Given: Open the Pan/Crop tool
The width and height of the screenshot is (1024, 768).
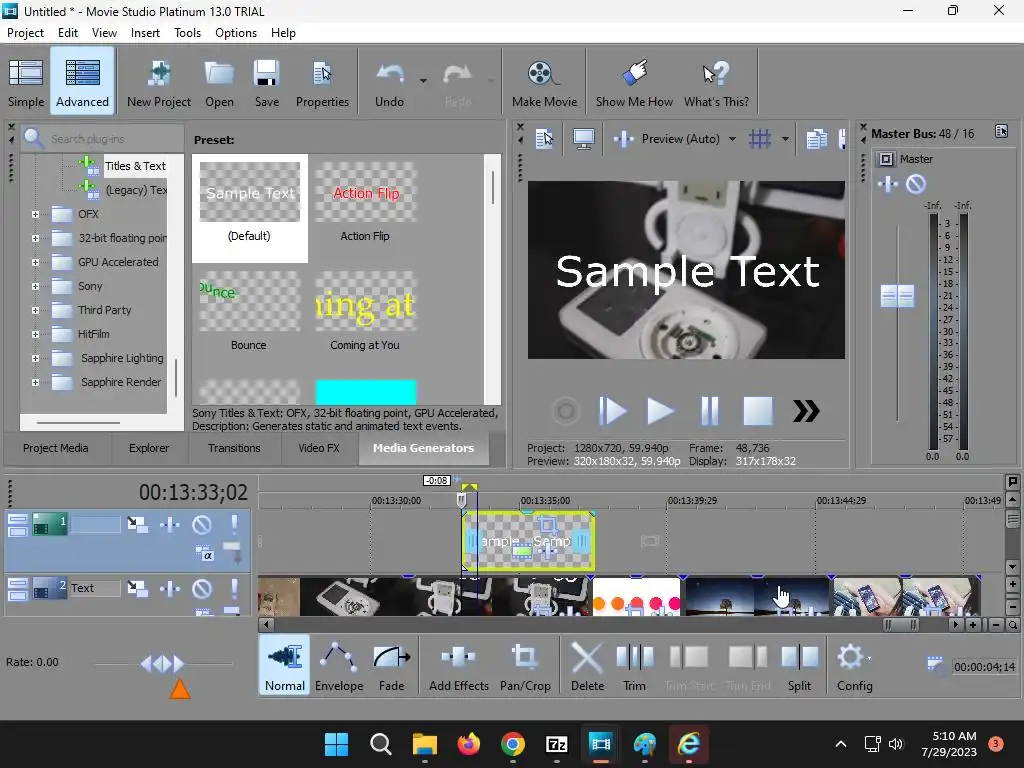Looking at the screenshot, I should (525, 665).
